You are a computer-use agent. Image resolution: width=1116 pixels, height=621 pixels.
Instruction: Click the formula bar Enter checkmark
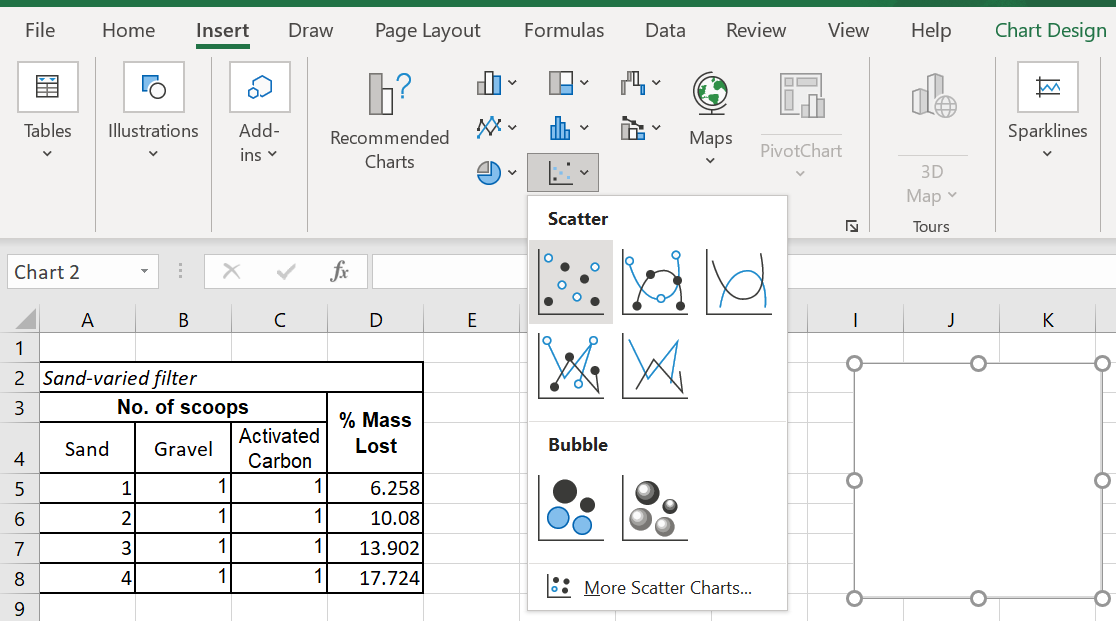286,271
